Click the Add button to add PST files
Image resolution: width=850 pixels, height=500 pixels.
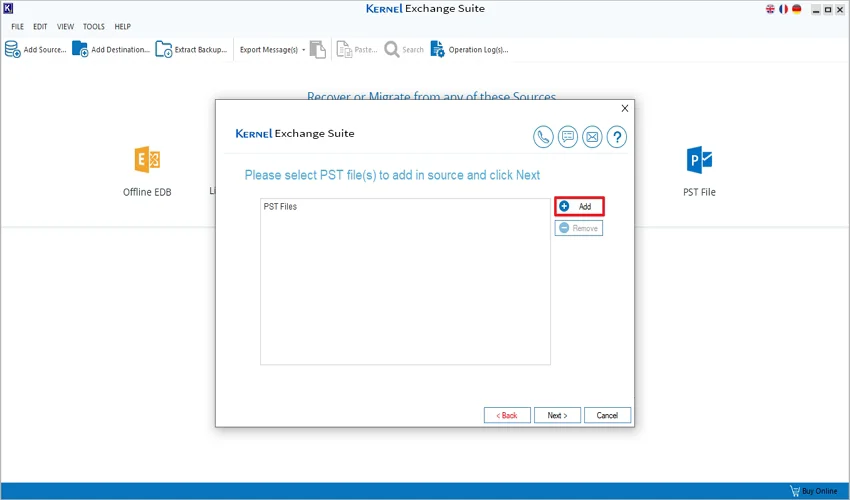click(579, 206)
